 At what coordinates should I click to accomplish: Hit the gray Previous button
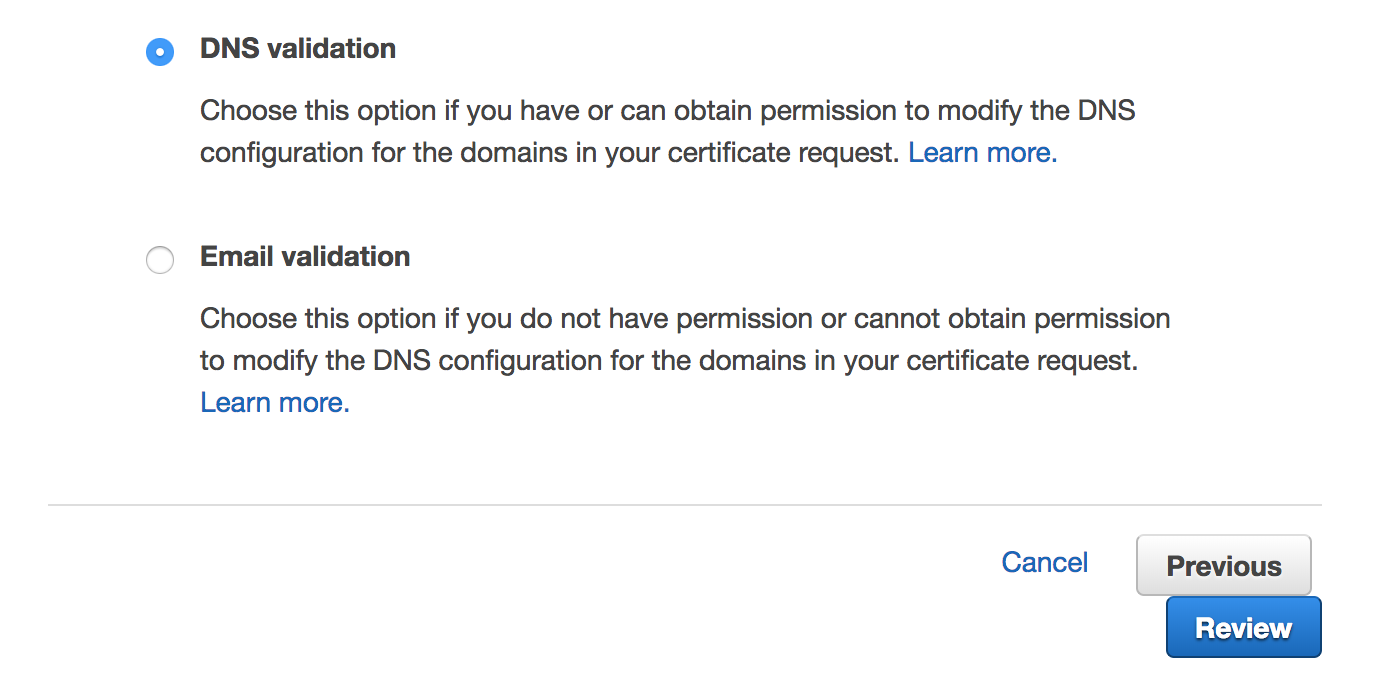point(1223,566)
